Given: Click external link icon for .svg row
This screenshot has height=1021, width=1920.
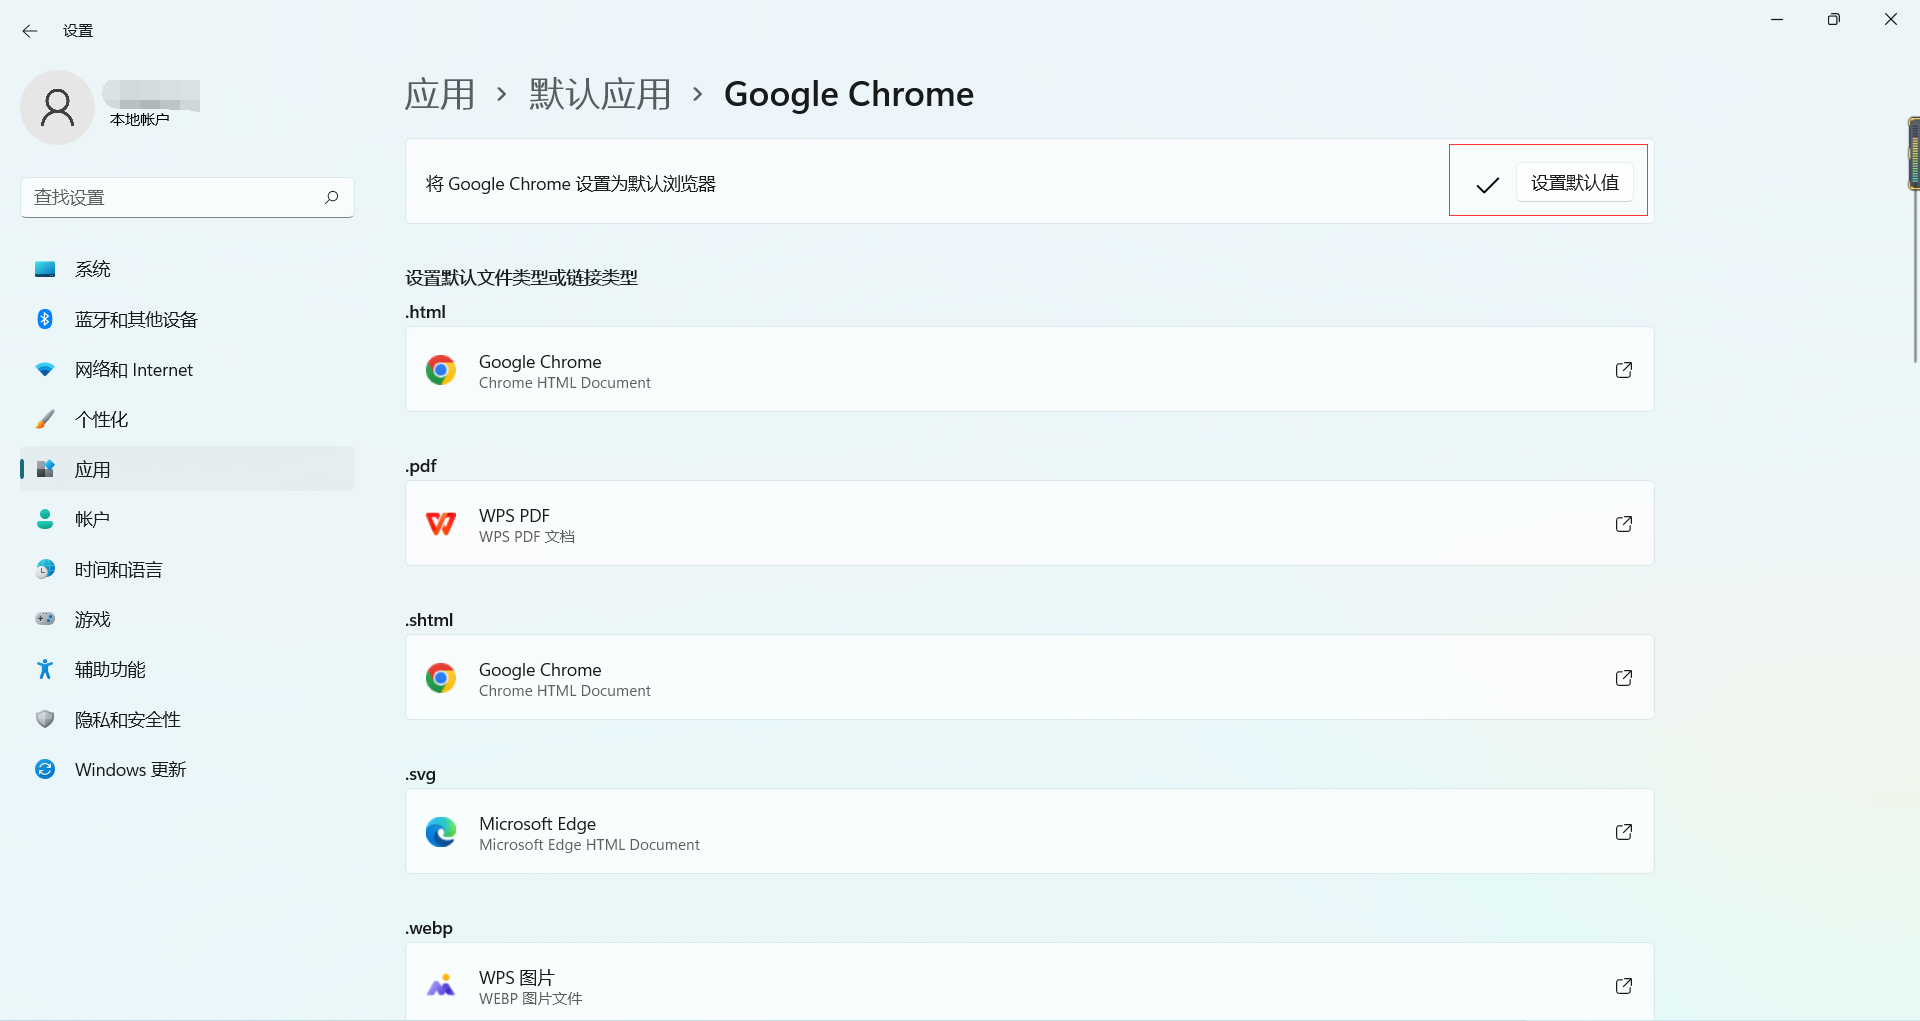Looking at the screenshot, I should click(x=1624, y=832).
